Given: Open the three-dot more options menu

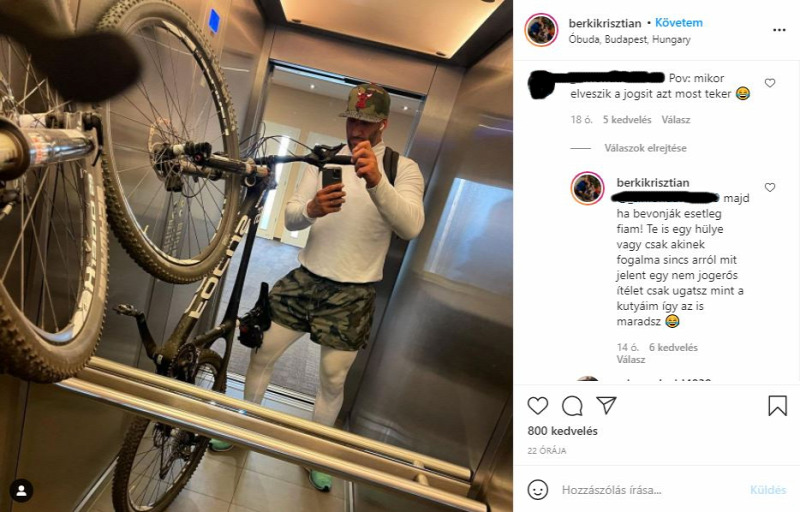Looking at the screenshot, I should click(779, 30).
